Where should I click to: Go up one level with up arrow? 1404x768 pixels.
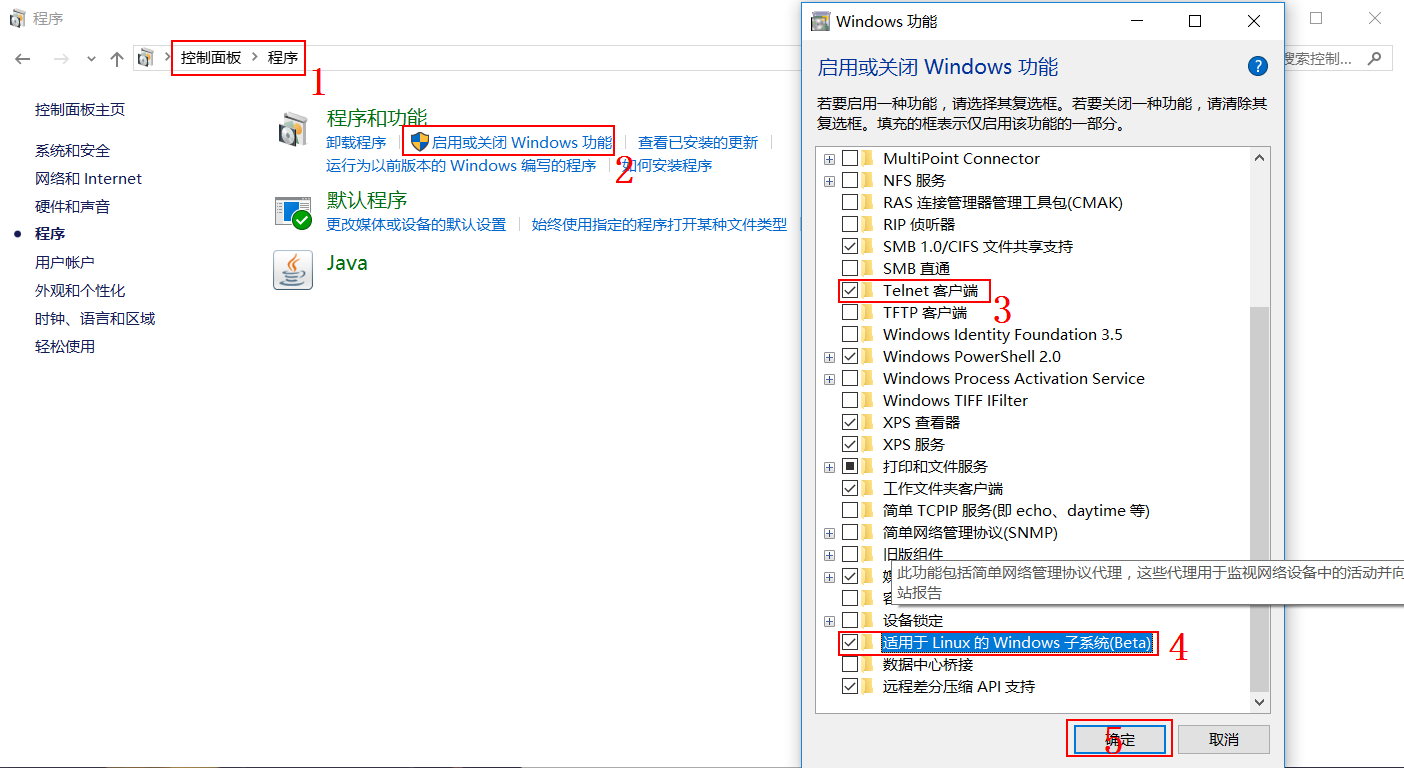click(116, 59)
